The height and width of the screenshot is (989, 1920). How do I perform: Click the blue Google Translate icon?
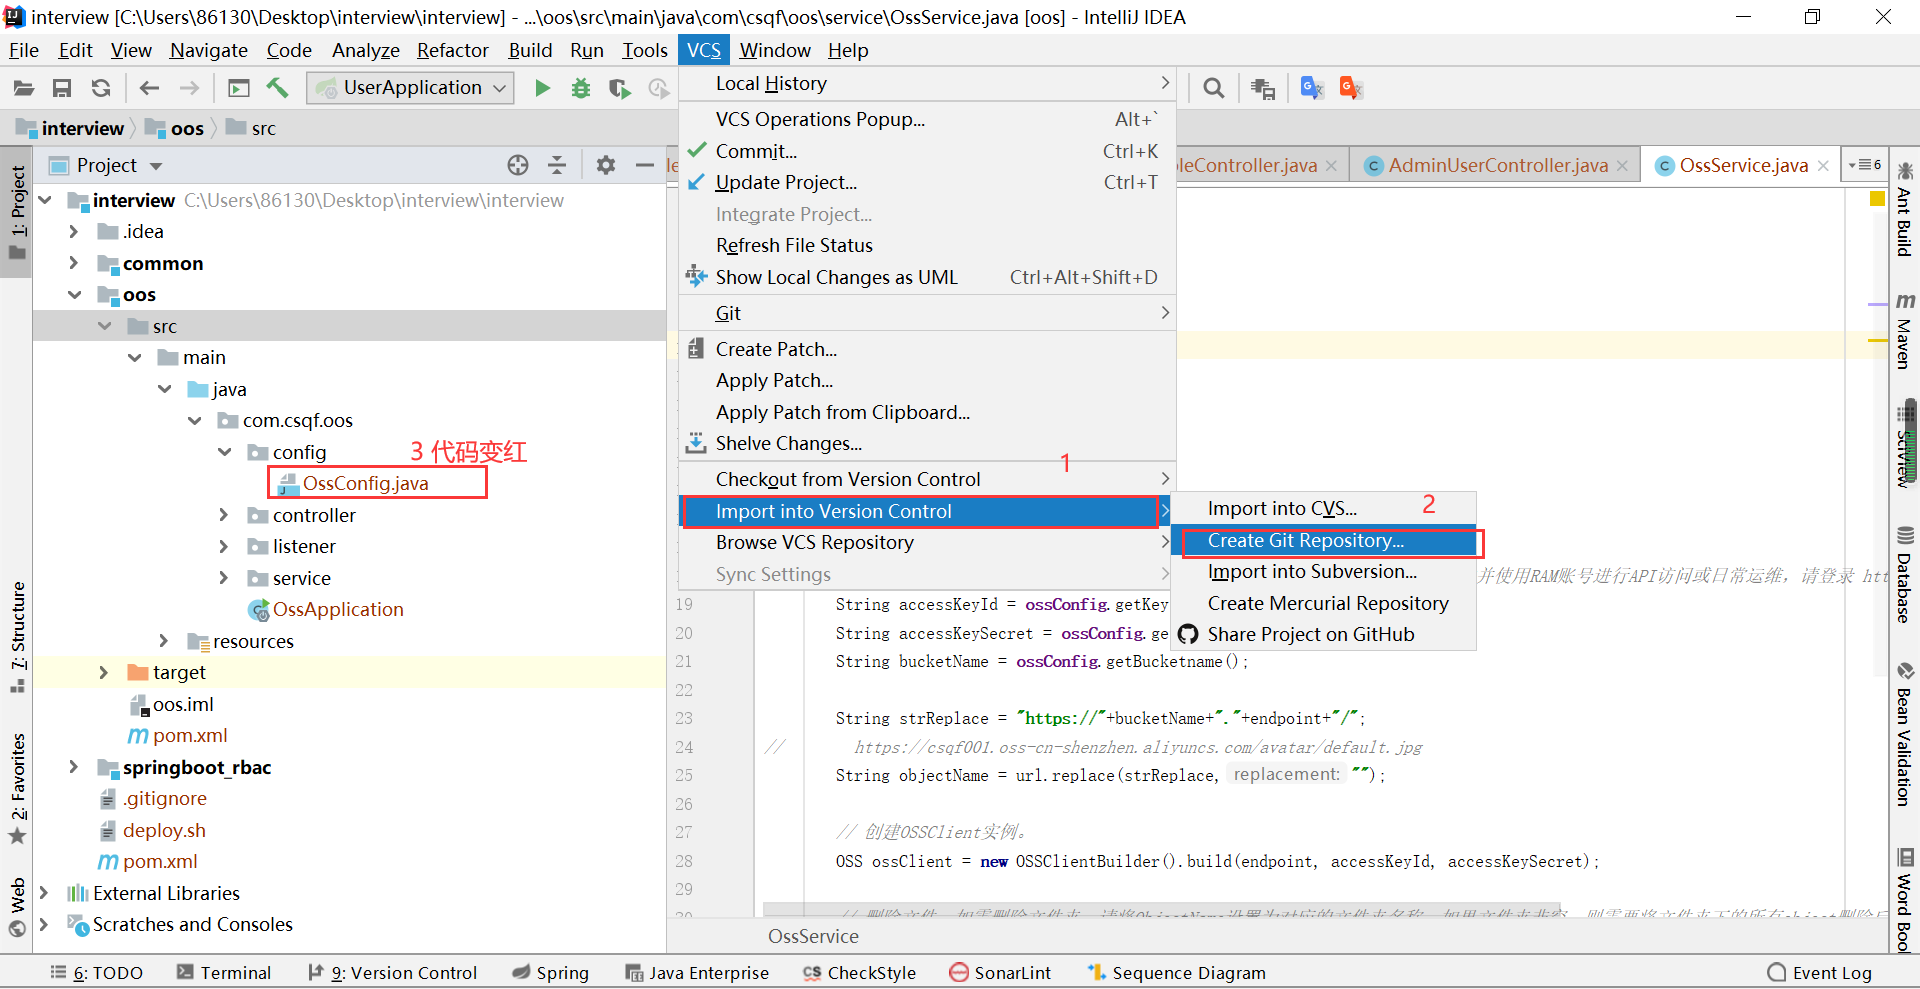pyautogui.click(x=1312, y=88)
